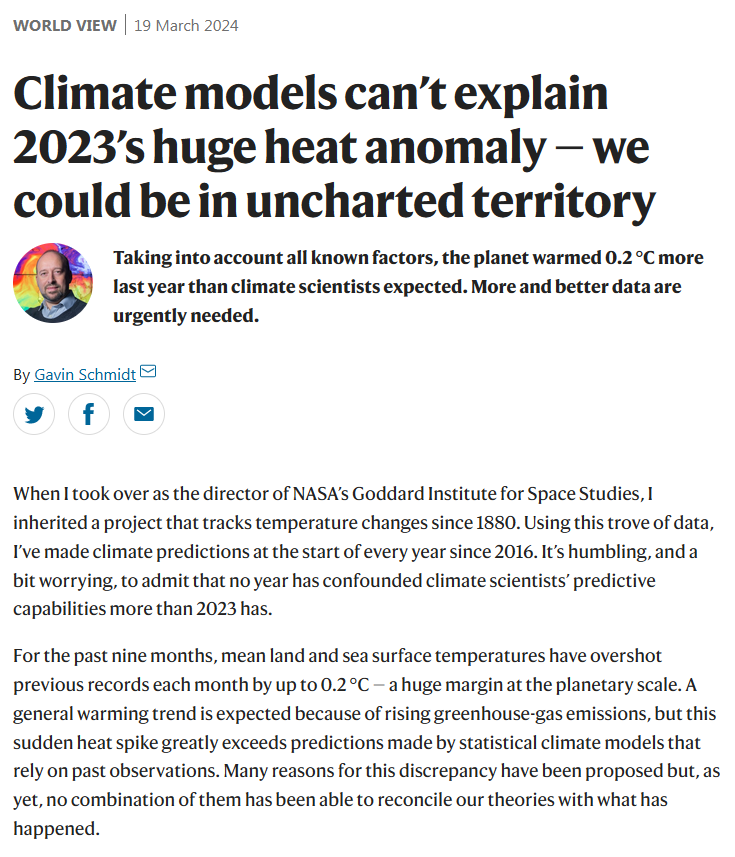Click the envelope icon beside Gavin Schmidt's name

(148, 370)
